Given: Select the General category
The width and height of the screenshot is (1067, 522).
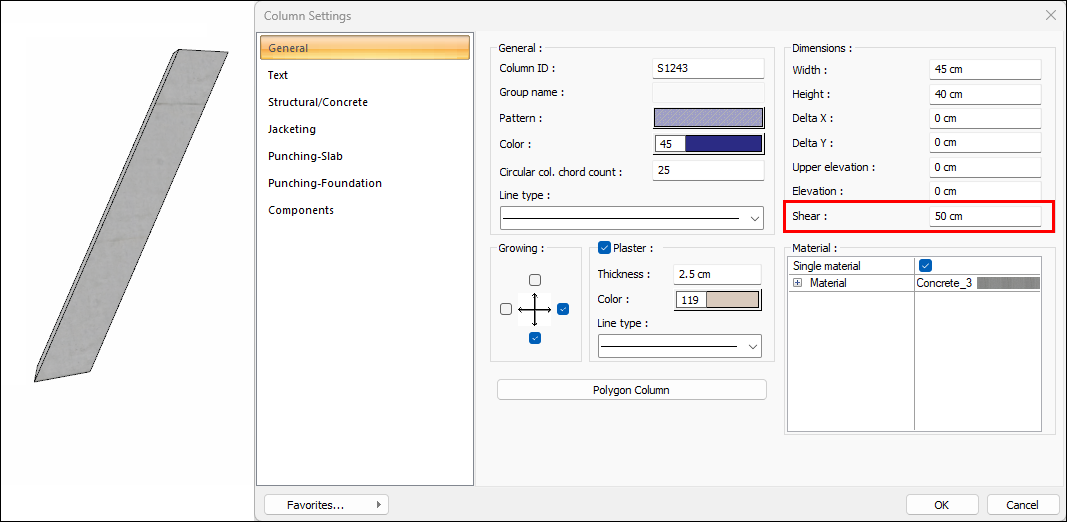Looking at the screenshot, I should [365, 48].
